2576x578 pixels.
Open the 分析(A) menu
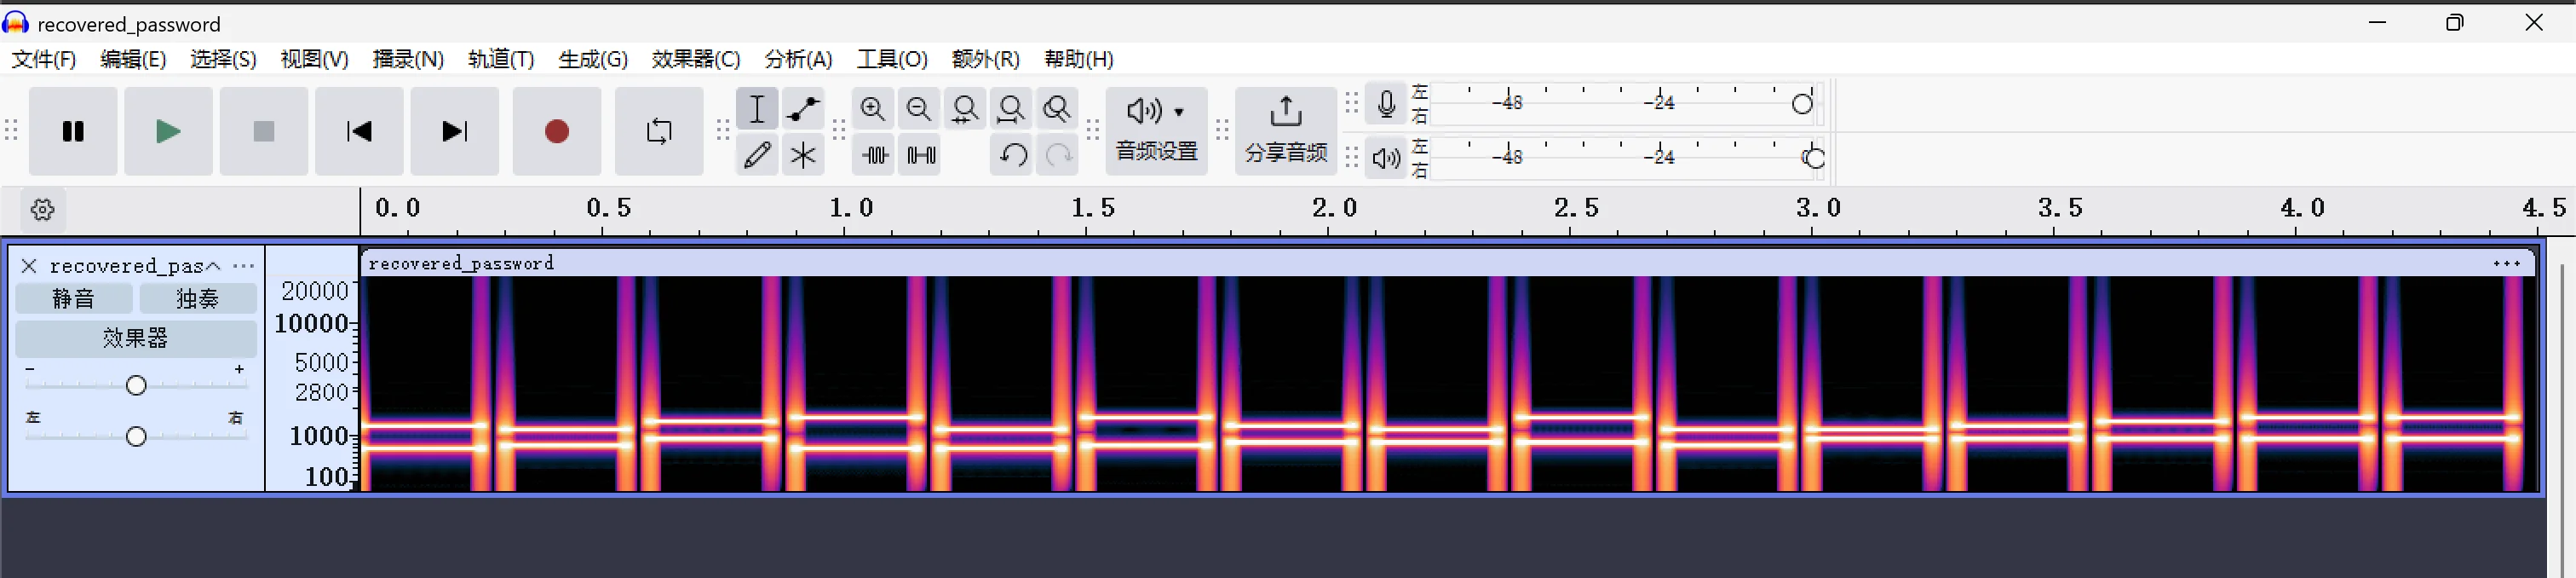pyautogui.click(x=798, y=59)
